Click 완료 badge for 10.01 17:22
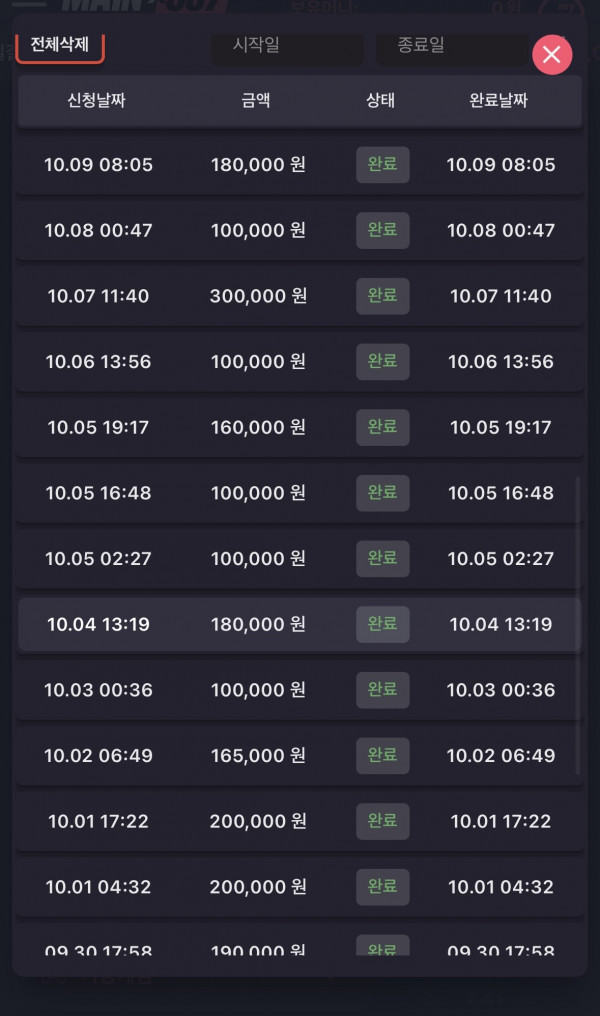Image resolution: width=600 pixels, height=1016 pixels. point(382,821)
